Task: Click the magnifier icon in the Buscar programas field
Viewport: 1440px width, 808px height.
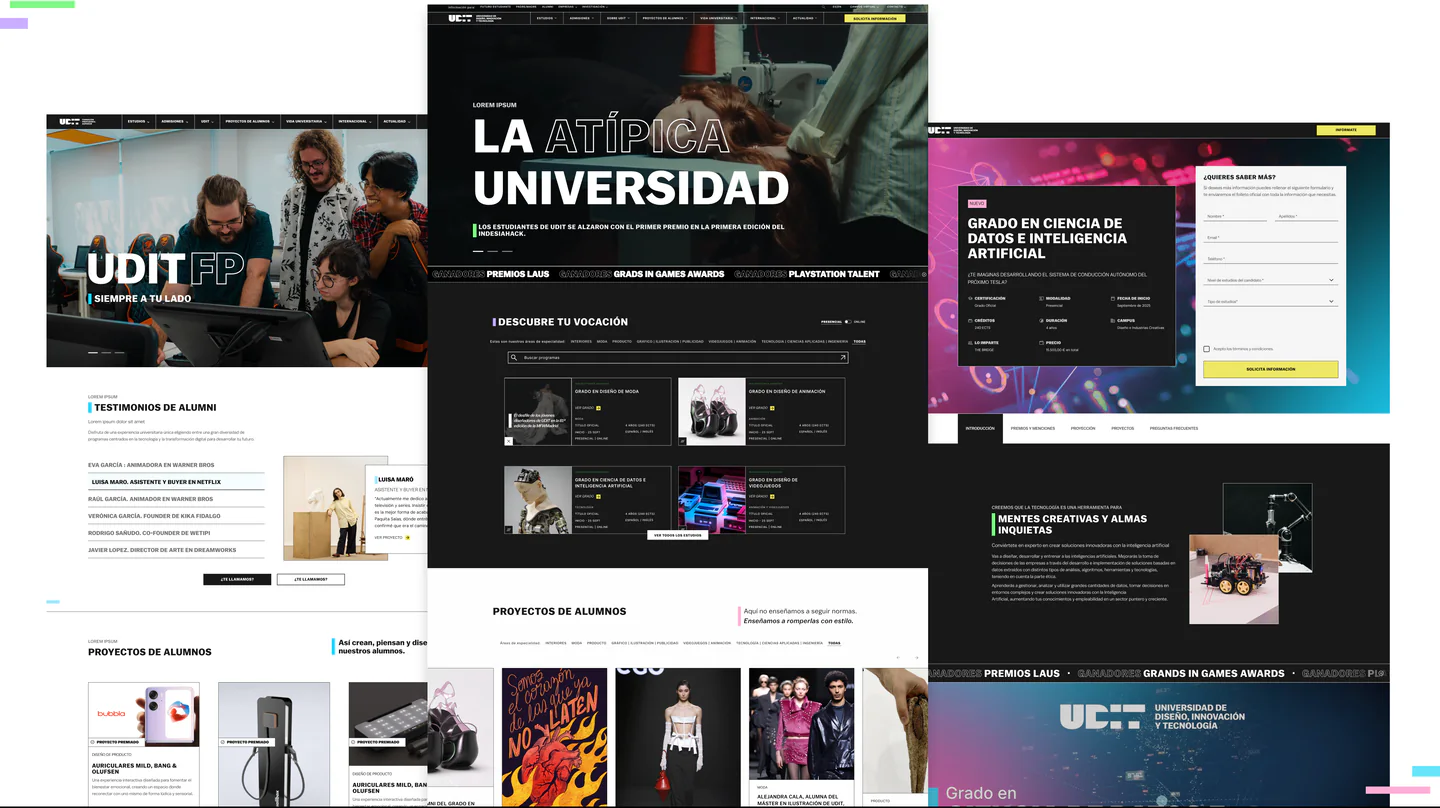Action: pyautogui.click(x=514, y=357)
